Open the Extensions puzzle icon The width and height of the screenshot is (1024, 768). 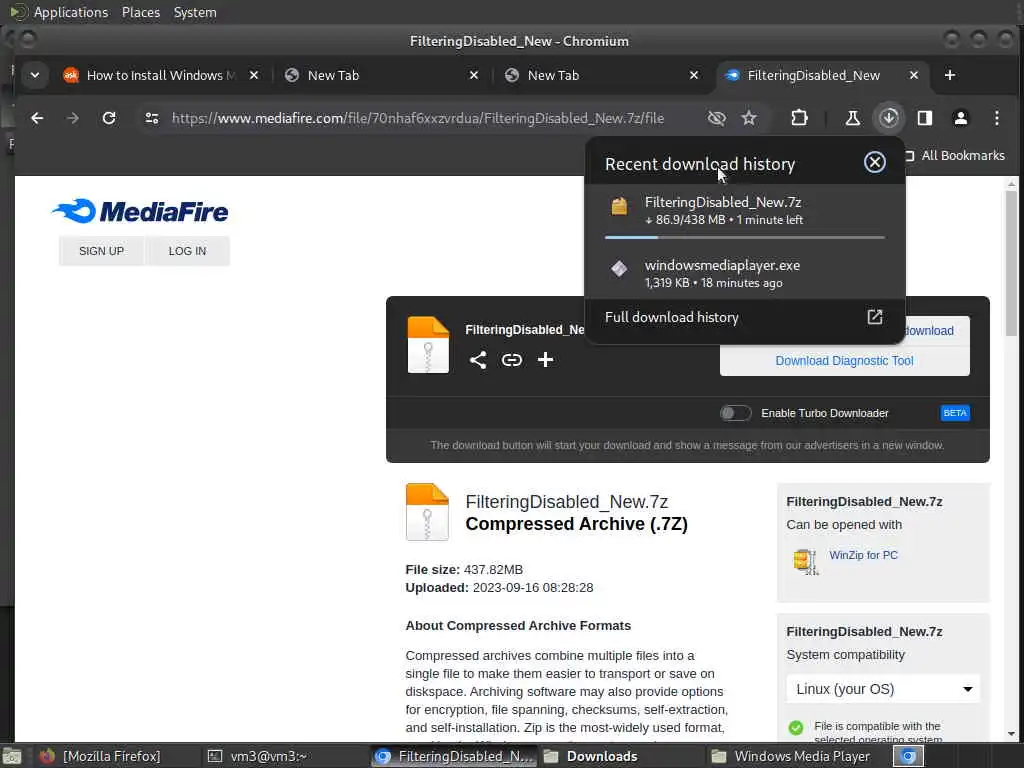coord(799,118)
